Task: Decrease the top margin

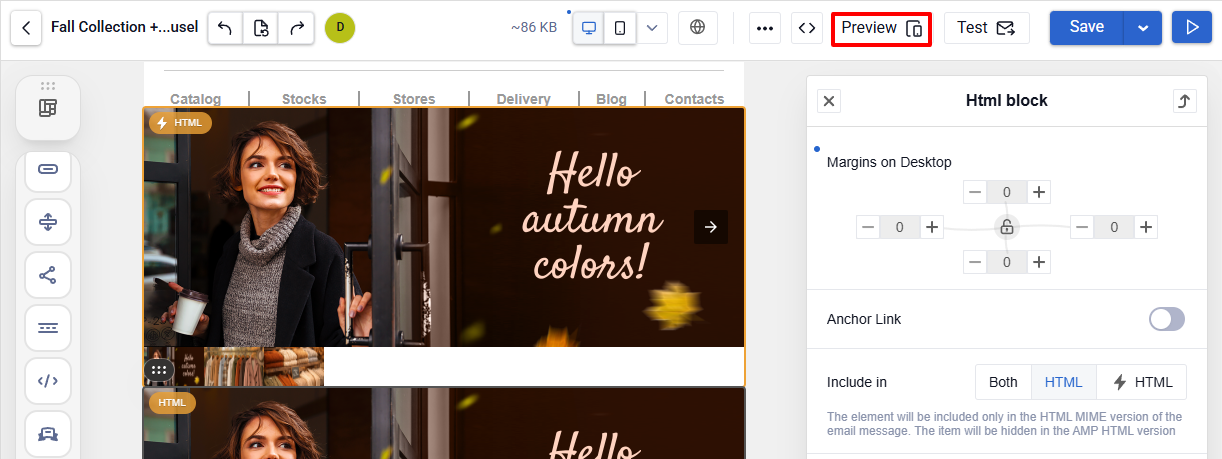Action: coord(975,192)
